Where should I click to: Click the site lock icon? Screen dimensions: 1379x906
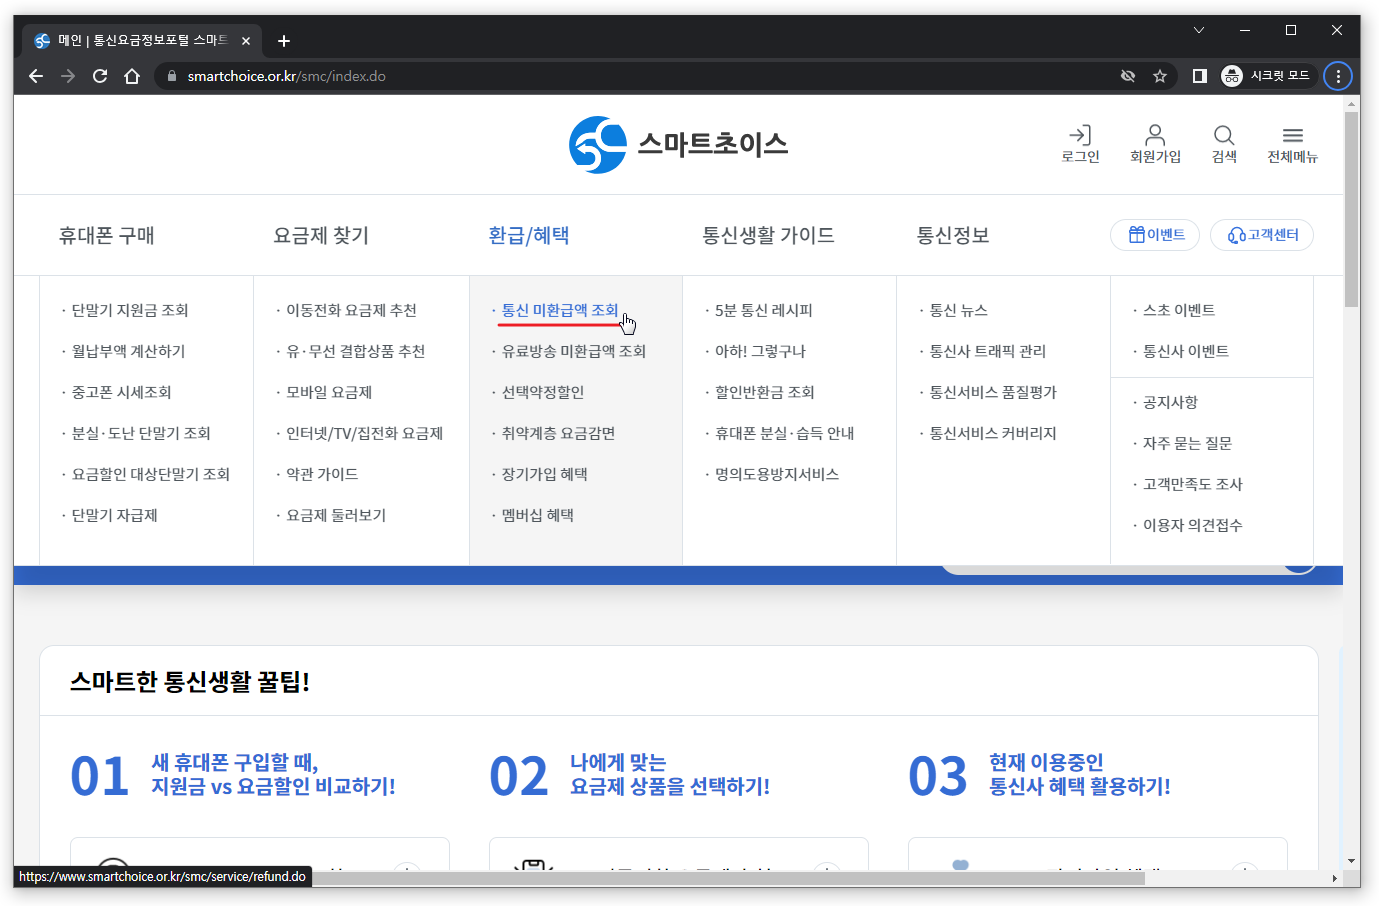point(172,76)
